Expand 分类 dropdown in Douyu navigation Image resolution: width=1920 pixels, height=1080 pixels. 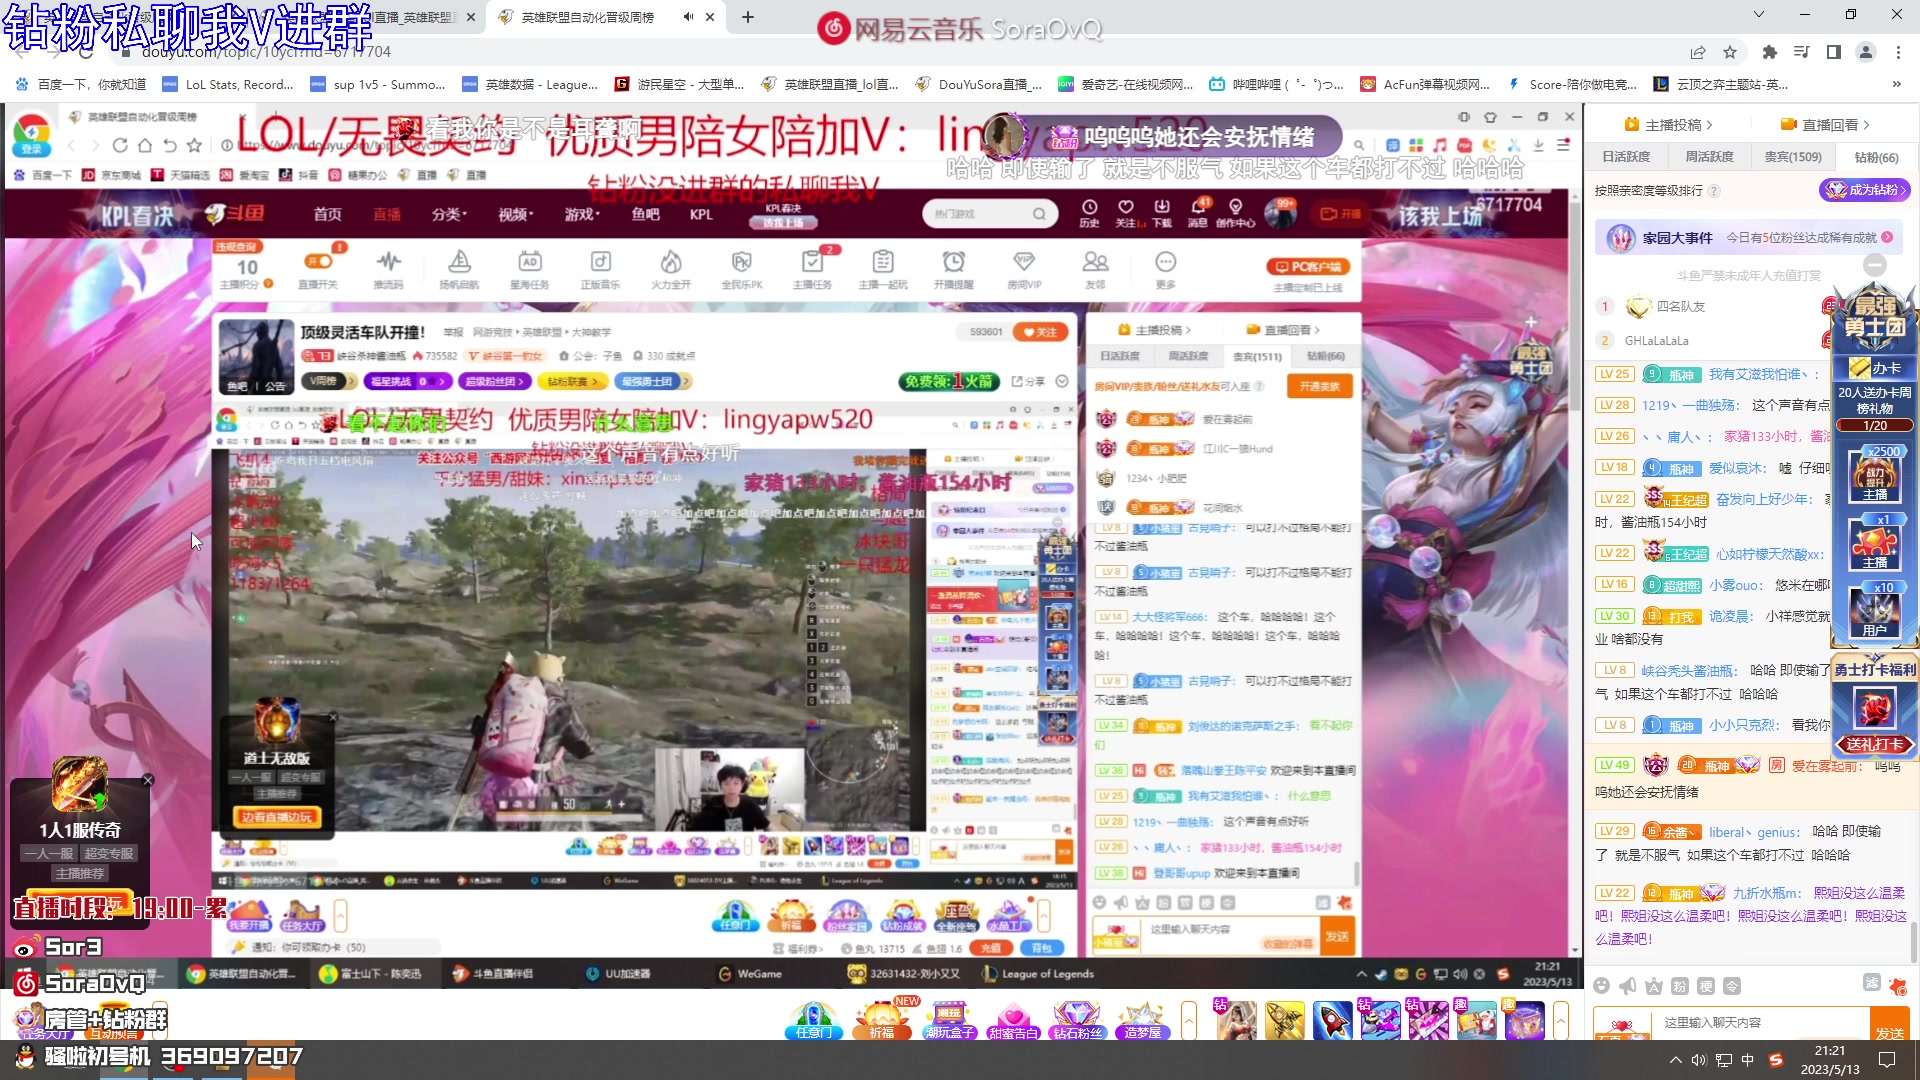449,214
